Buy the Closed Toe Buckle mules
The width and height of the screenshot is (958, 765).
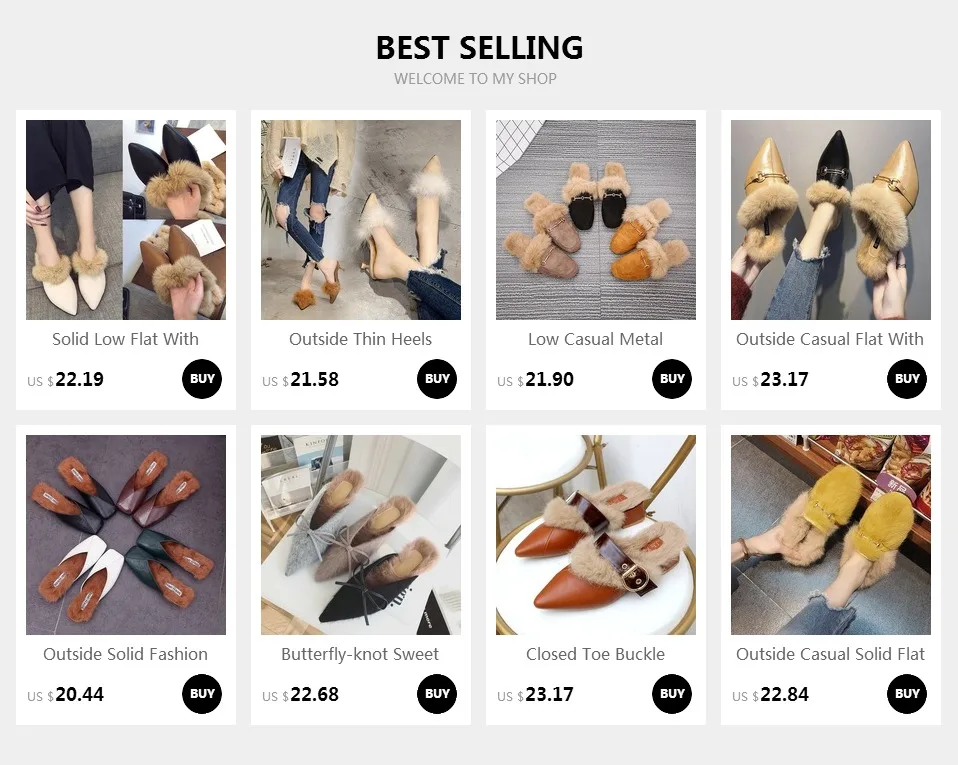672,694
